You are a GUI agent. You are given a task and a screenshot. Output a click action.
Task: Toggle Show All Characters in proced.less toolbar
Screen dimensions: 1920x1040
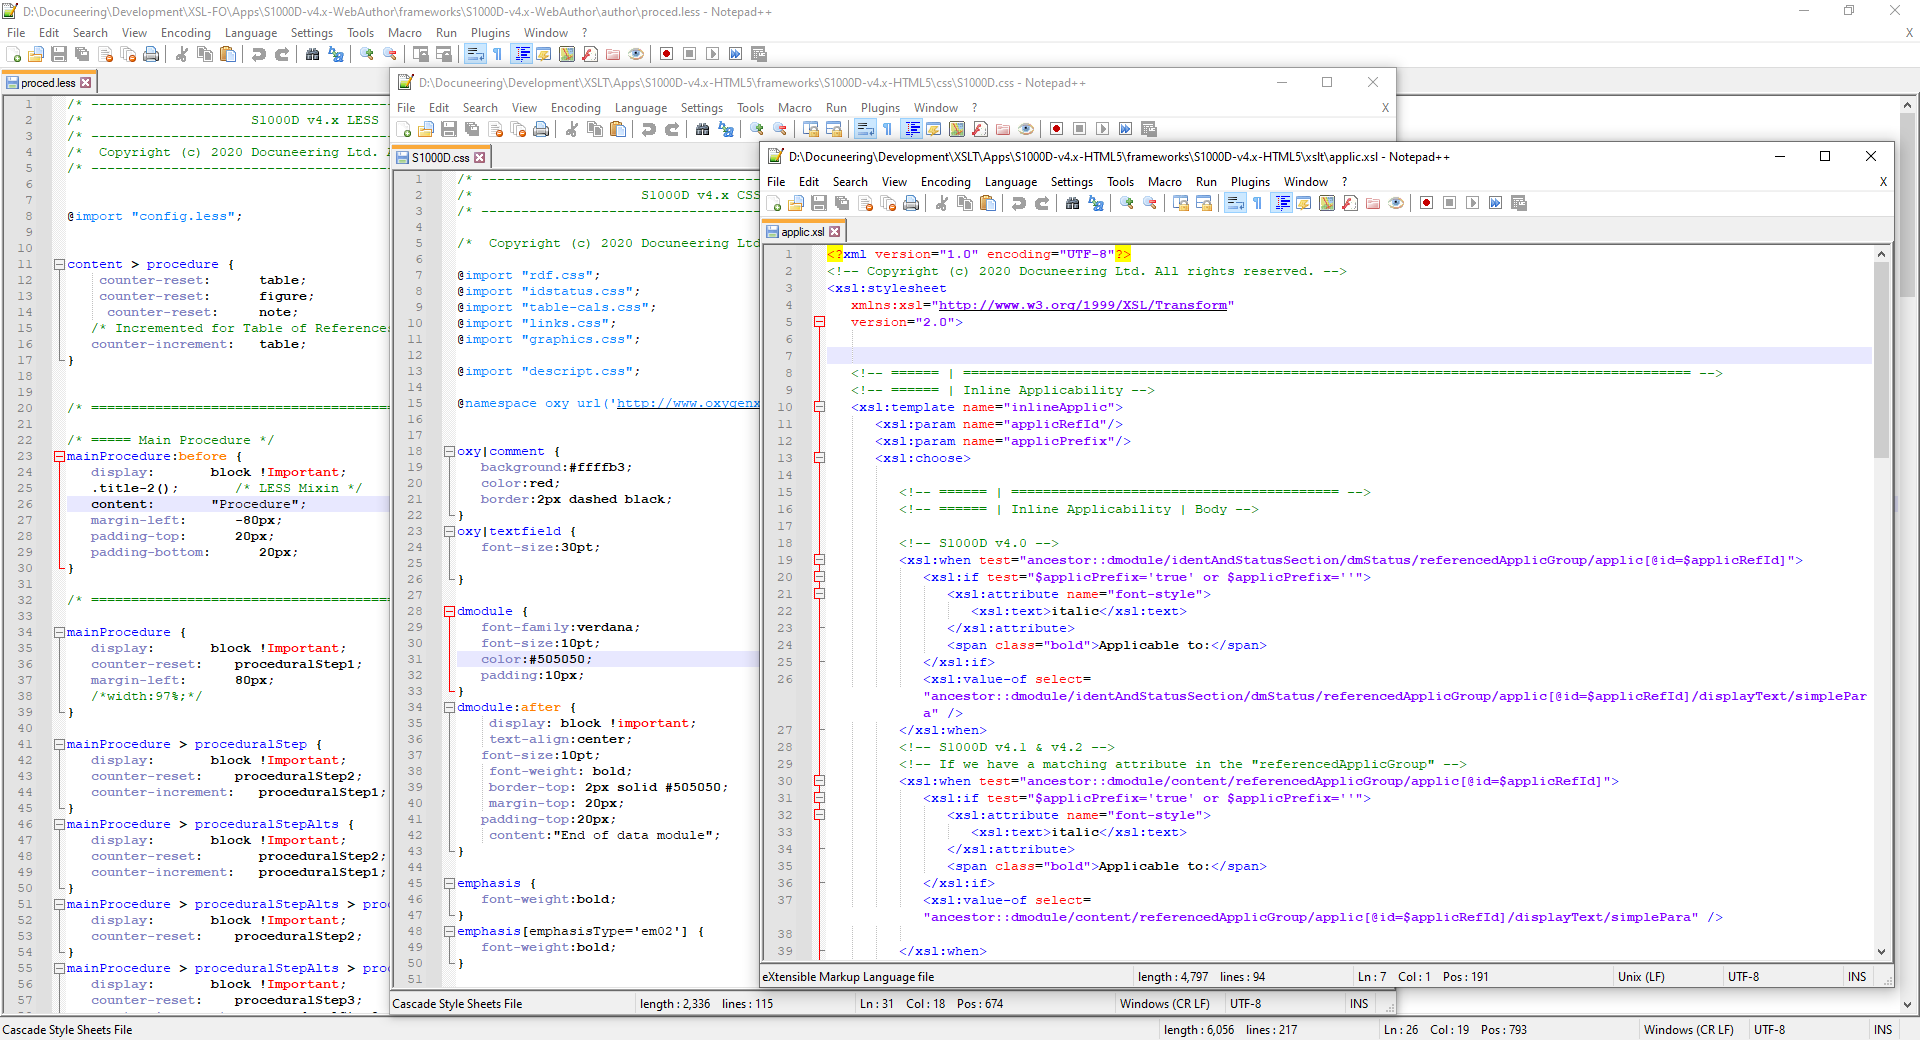click(497, 54)
